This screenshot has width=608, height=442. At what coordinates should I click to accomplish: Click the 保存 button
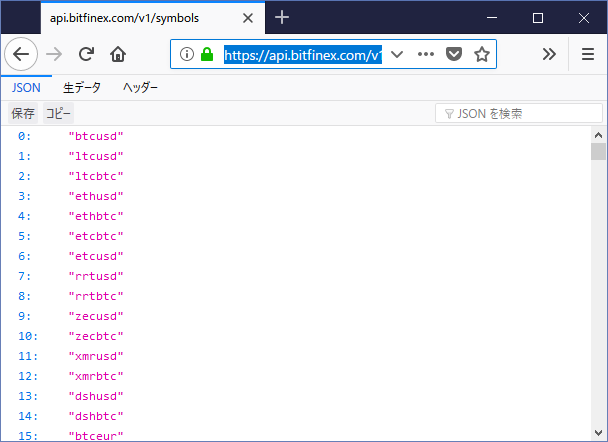click(23, 114)
